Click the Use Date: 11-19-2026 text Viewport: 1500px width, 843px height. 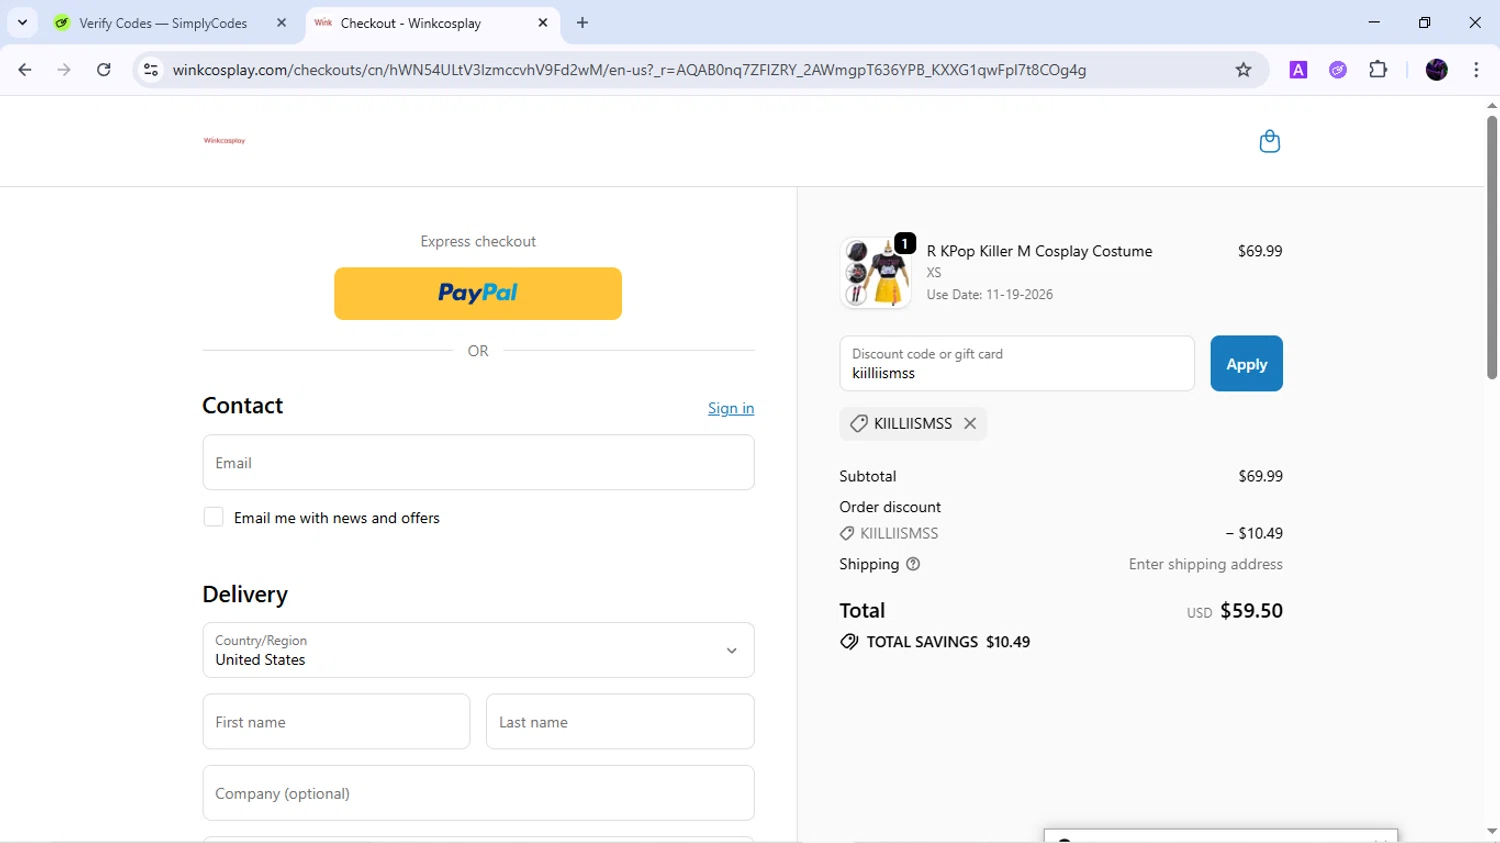pos(989,294)
